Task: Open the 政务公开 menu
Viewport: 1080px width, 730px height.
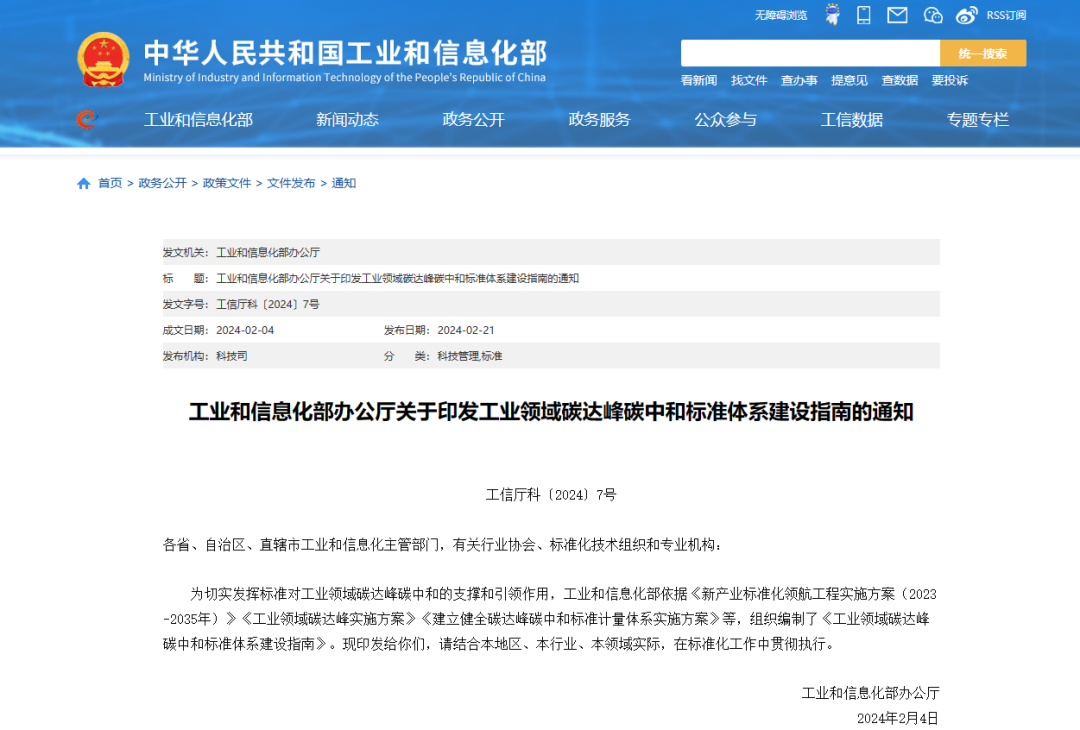Action: point(472,119)
